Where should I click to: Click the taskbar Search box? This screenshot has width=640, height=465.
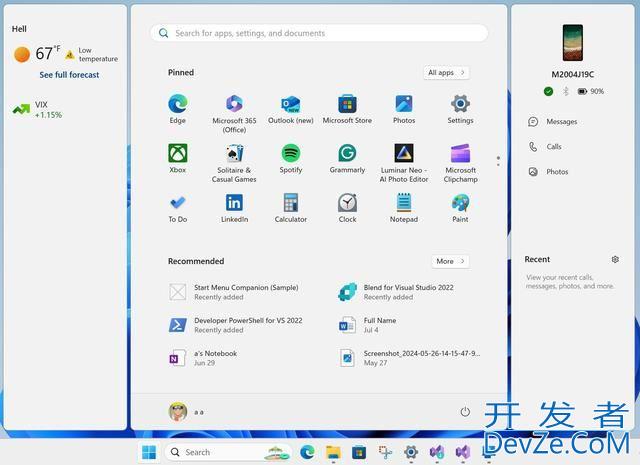(229, 452)
